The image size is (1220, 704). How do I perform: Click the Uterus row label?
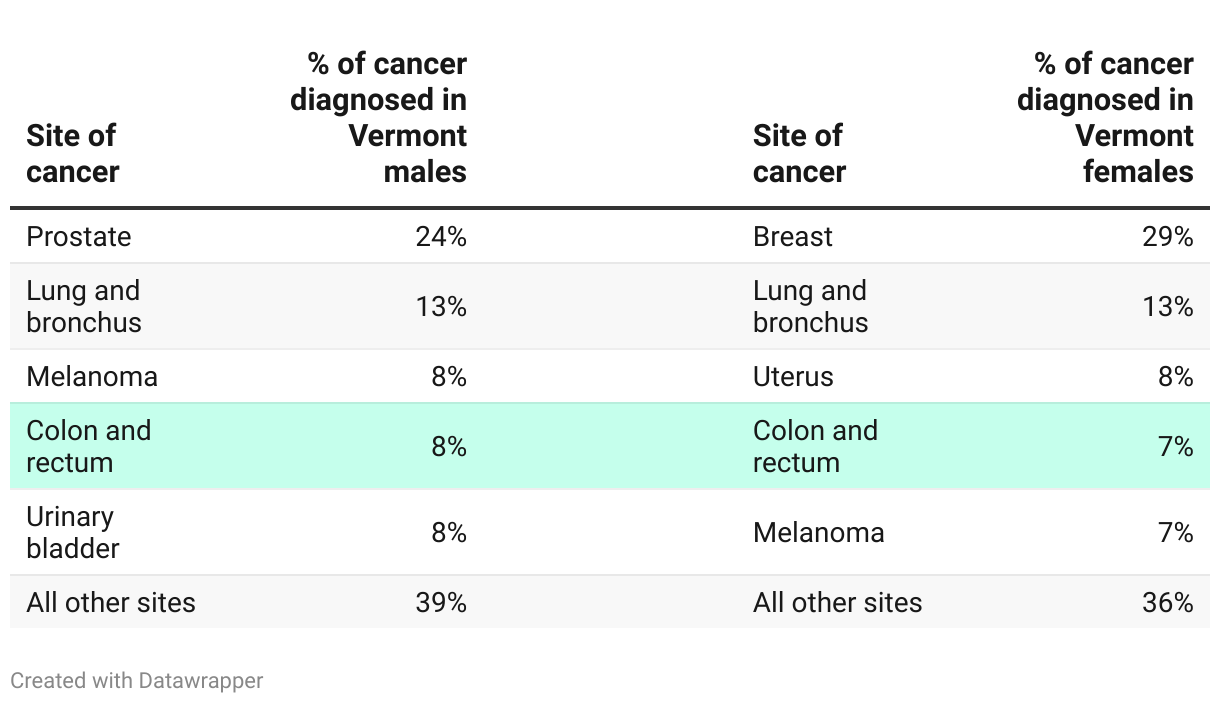[793, 377]
